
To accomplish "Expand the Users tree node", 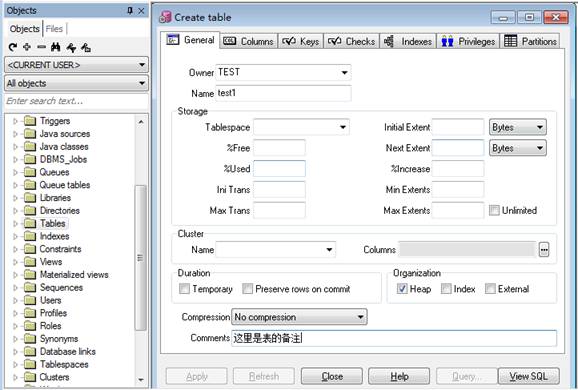I will pyautogui.click(x=15, y=300).
